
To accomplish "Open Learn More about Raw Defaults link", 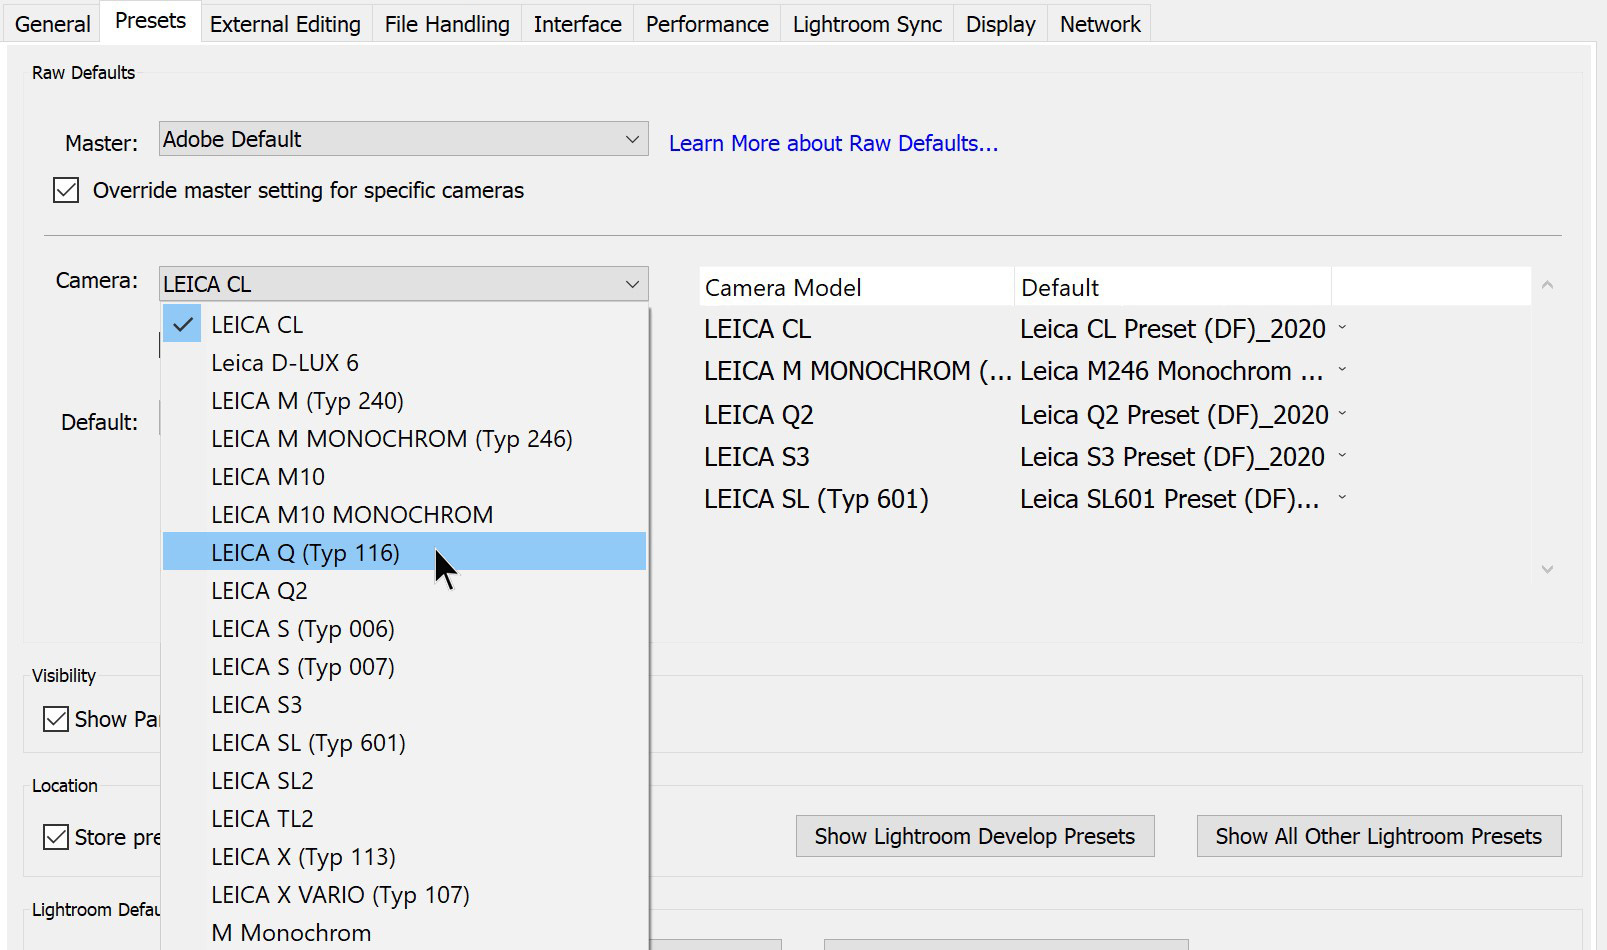I will pyautogui.click(x=833, y=143).
